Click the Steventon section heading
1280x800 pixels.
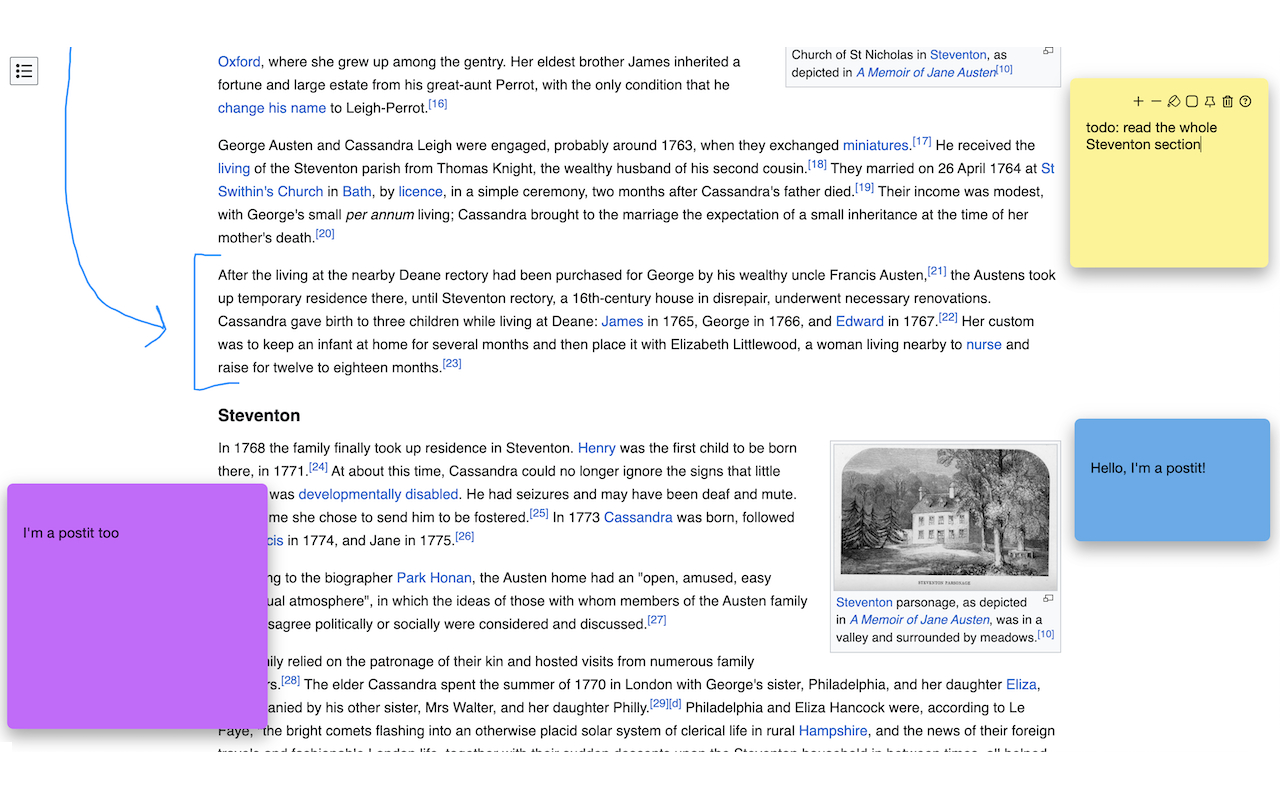[x=259, y=415]
